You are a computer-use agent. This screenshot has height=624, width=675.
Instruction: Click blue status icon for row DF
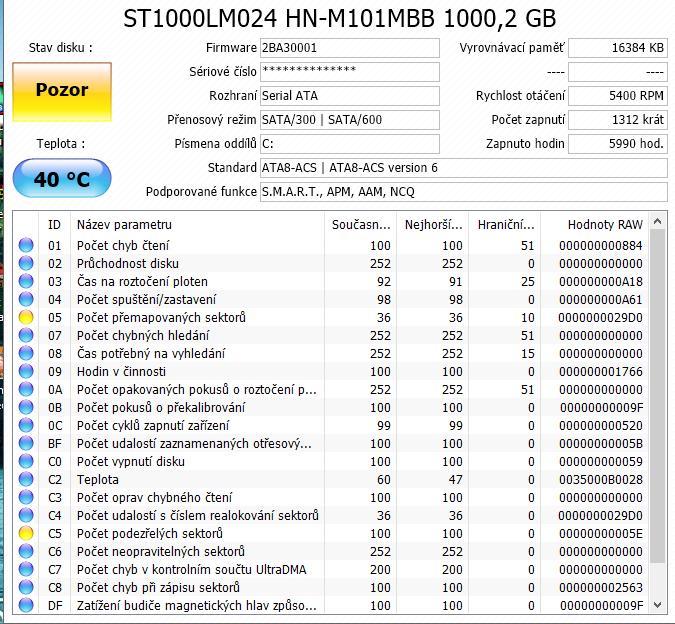(x=26, y=605)
